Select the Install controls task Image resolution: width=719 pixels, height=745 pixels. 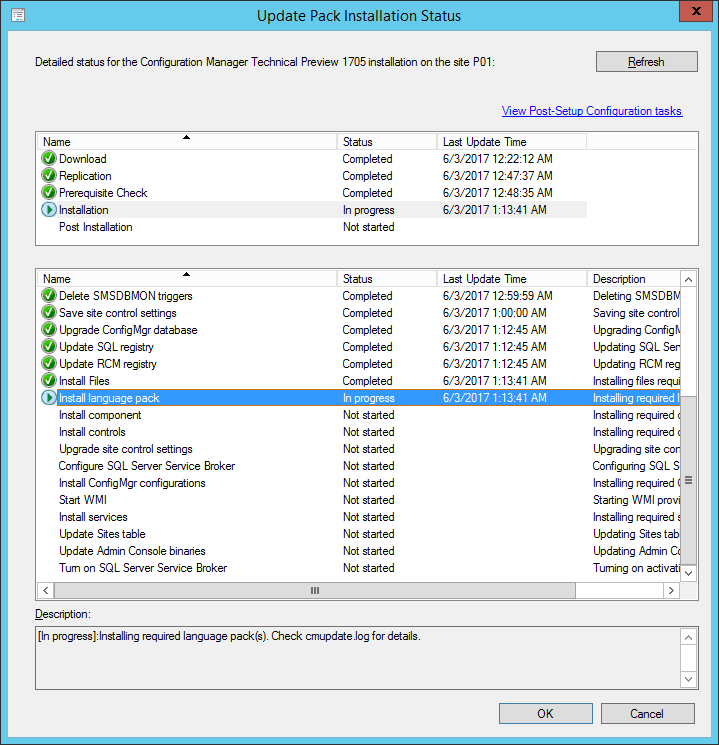(x=359, y=432)
